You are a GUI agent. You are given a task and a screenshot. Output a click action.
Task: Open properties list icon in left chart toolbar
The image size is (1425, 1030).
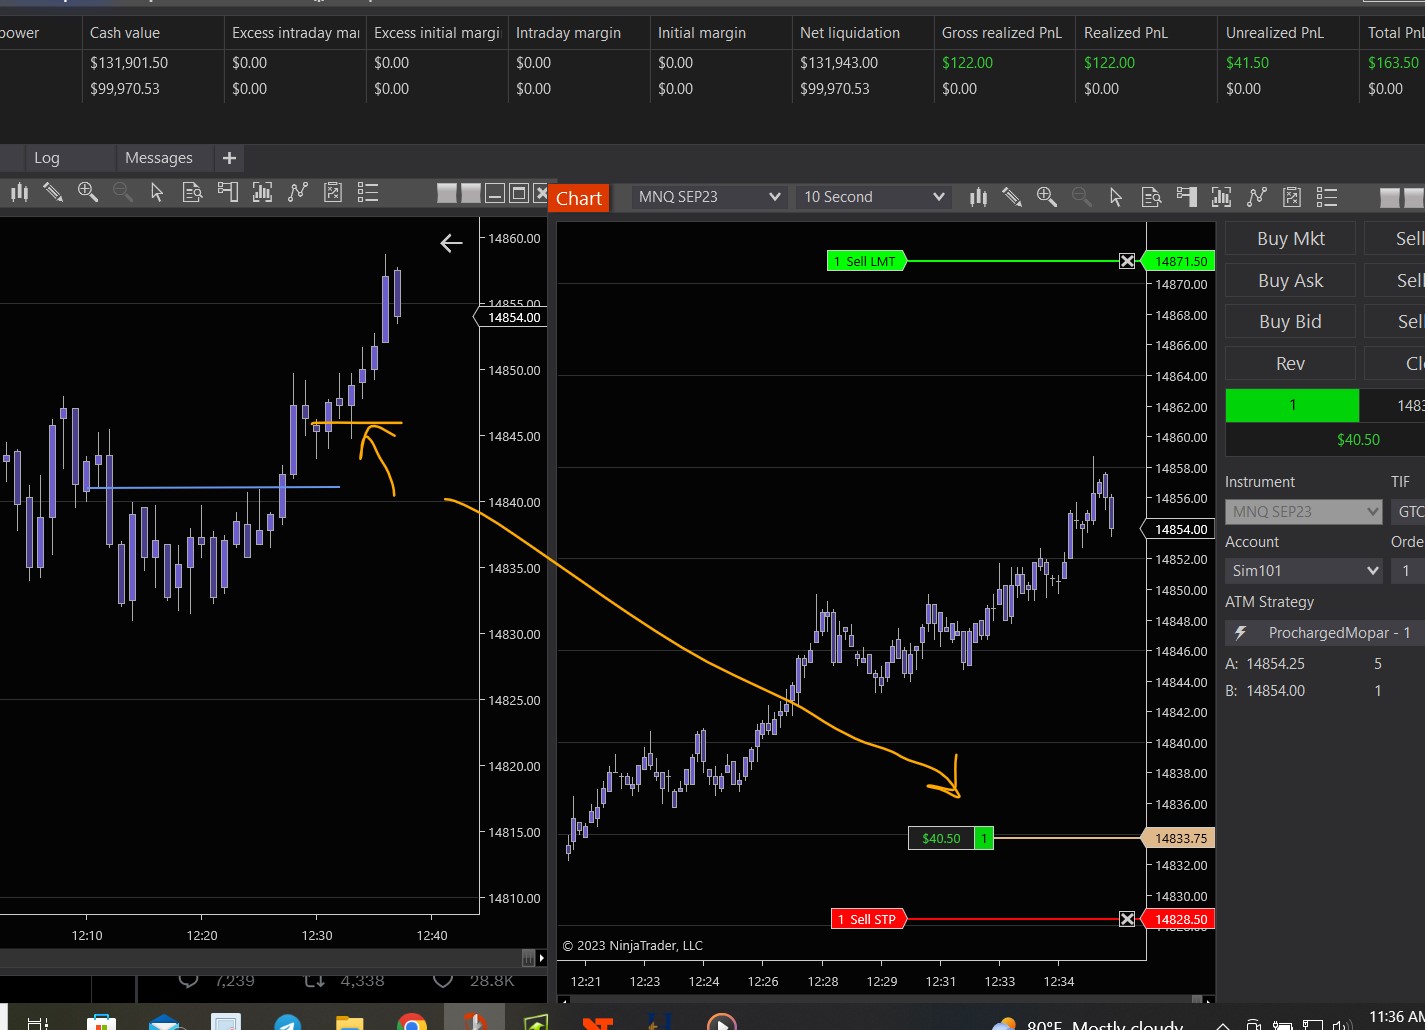(368, 193)
